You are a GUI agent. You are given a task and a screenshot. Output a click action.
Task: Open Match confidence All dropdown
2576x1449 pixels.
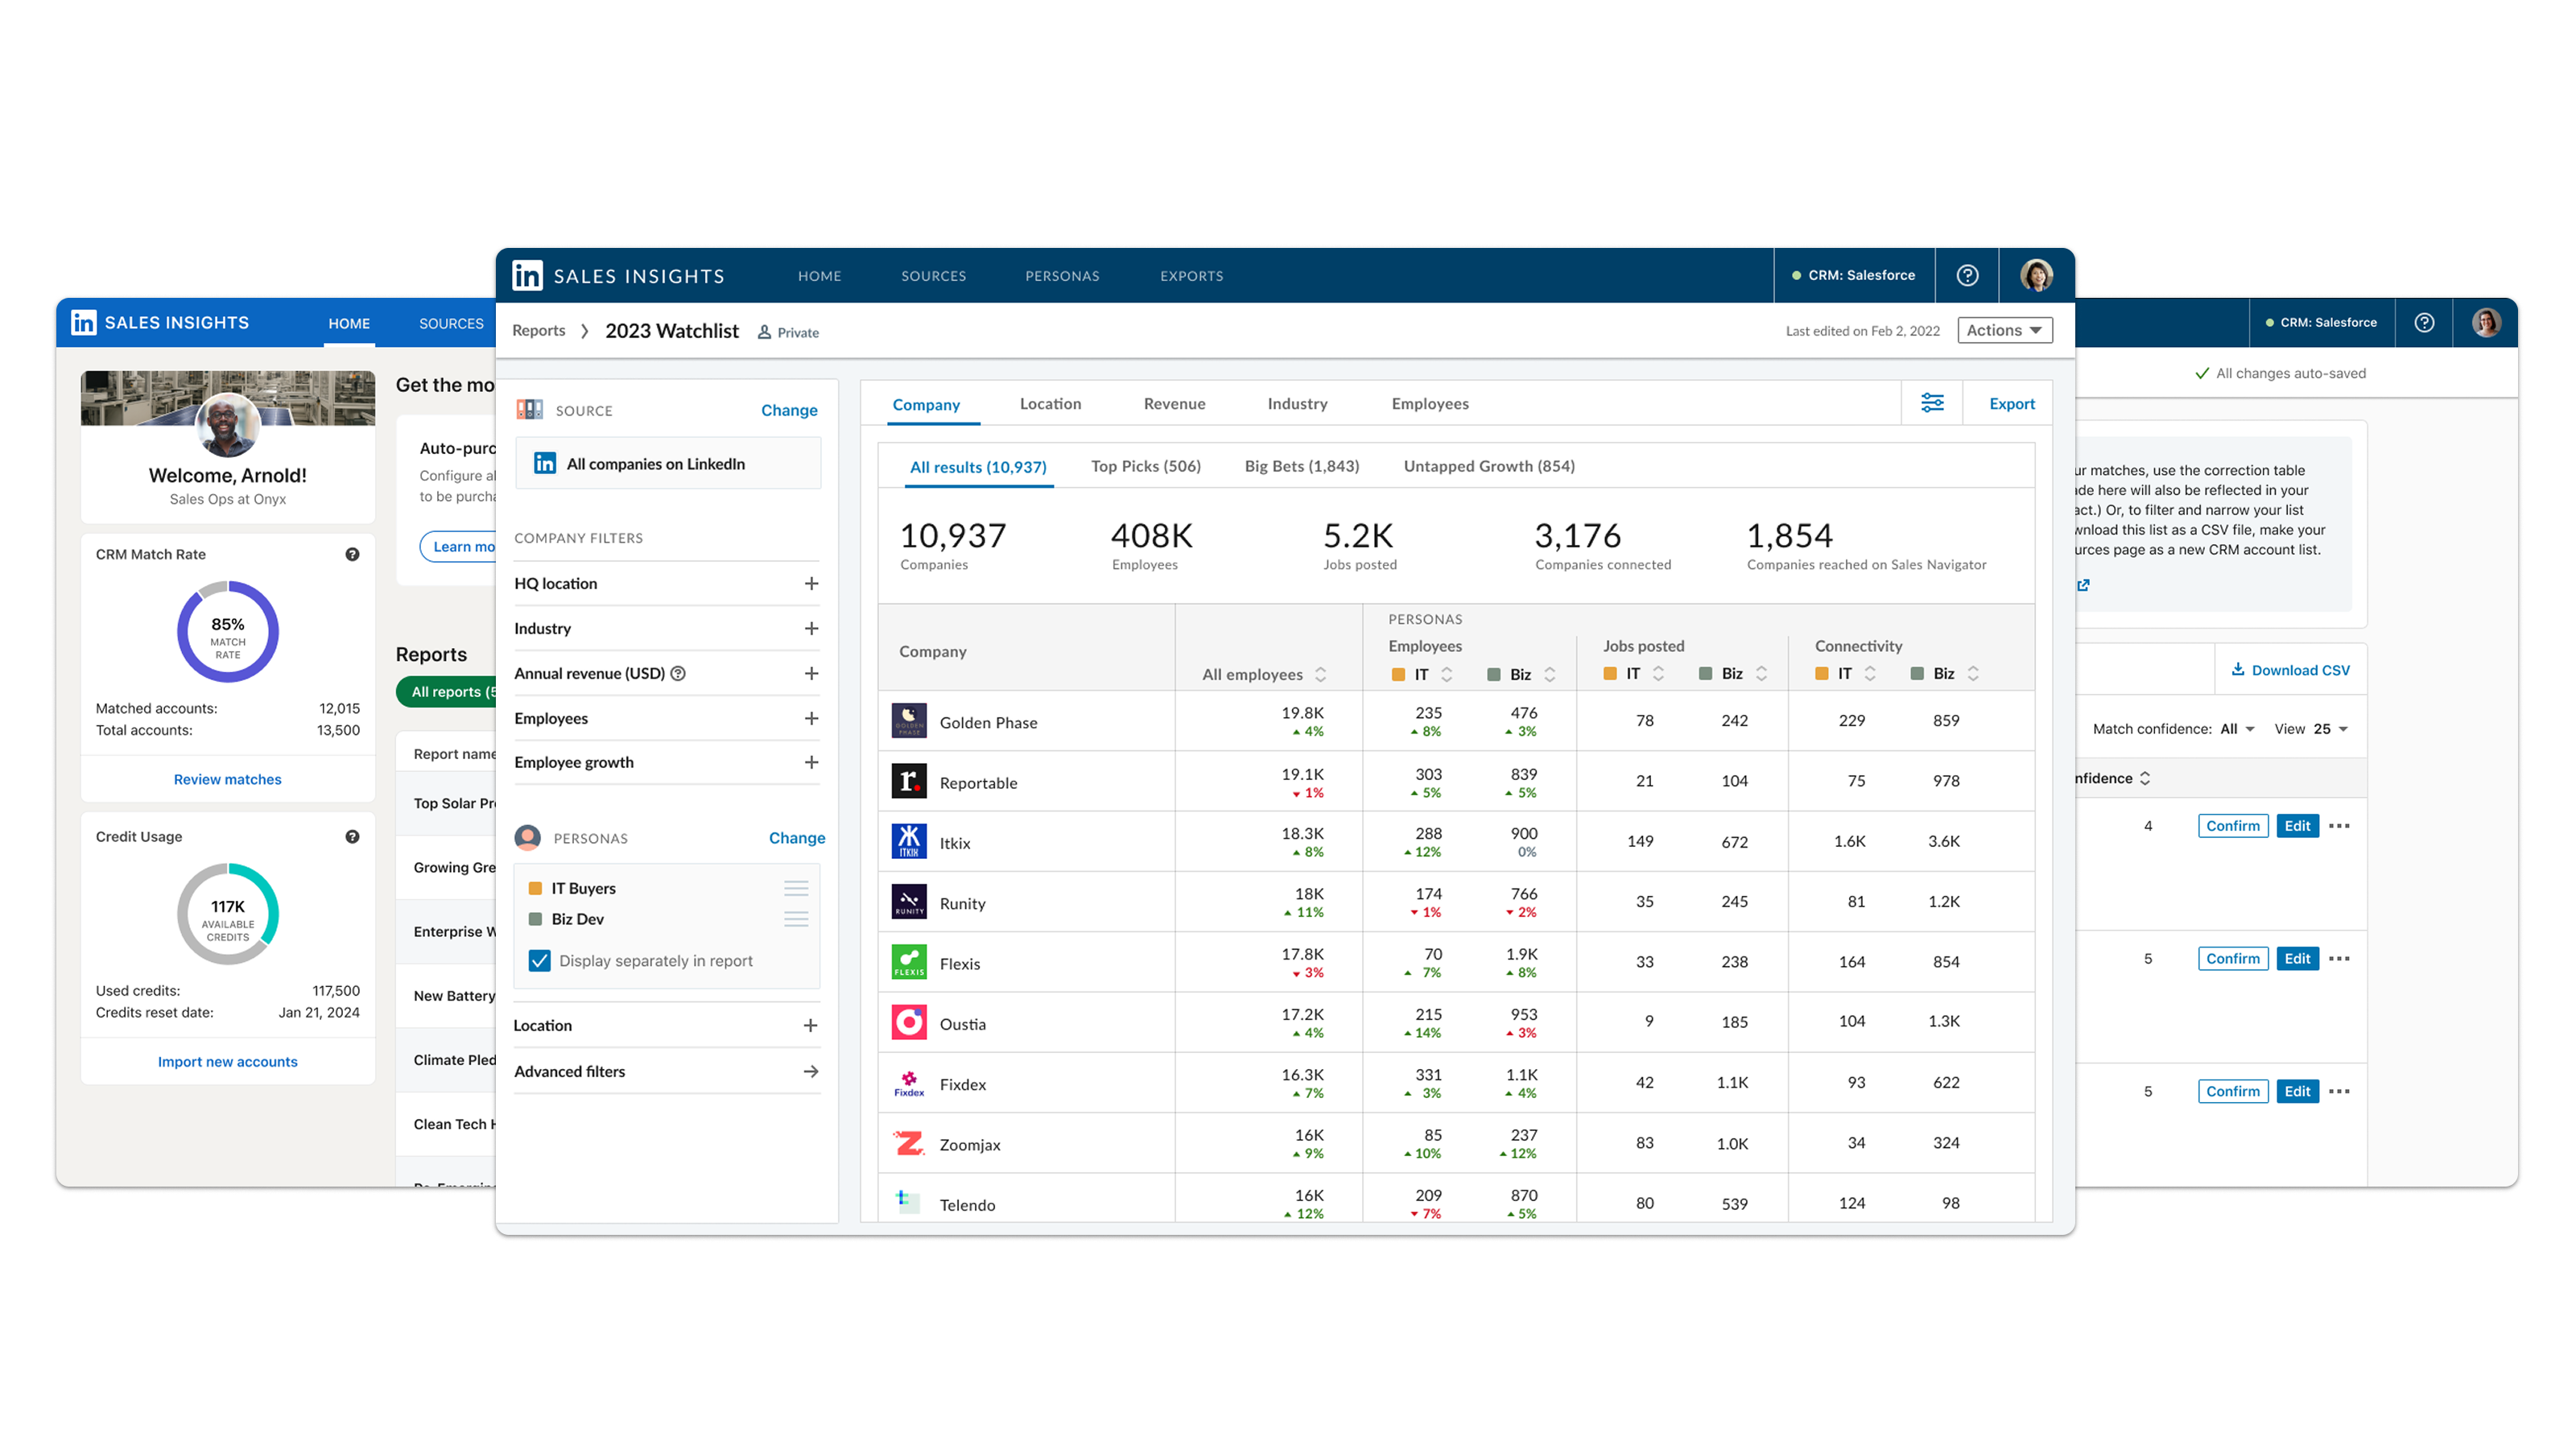(x=2238, y=729)
